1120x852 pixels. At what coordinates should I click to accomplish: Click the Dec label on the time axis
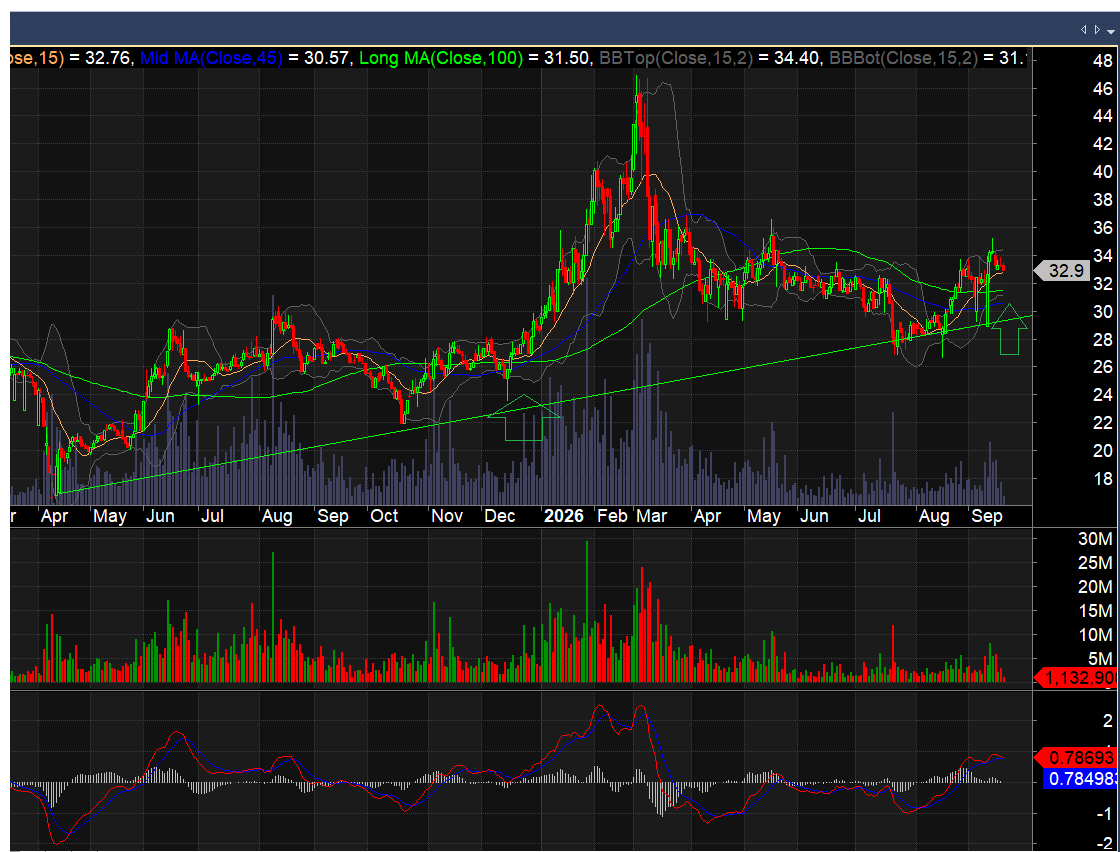tap(500, 516)
